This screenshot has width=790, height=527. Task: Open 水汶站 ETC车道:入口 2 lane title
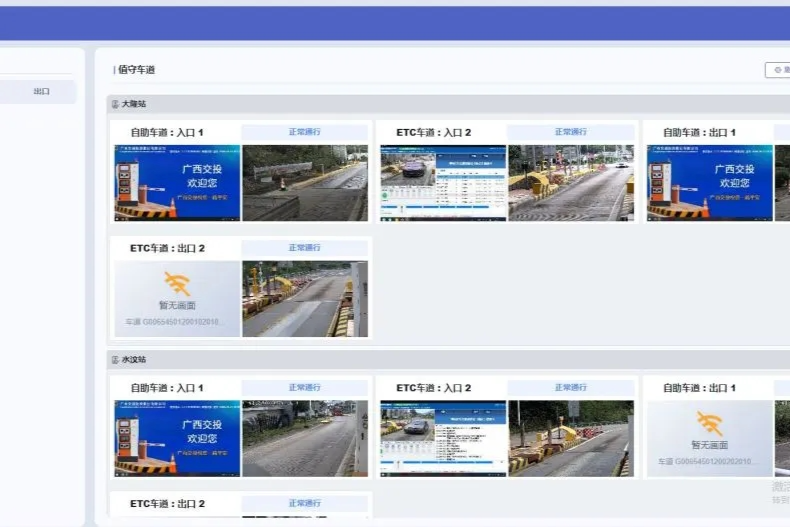pyautogui.click(x=433, y=388)
